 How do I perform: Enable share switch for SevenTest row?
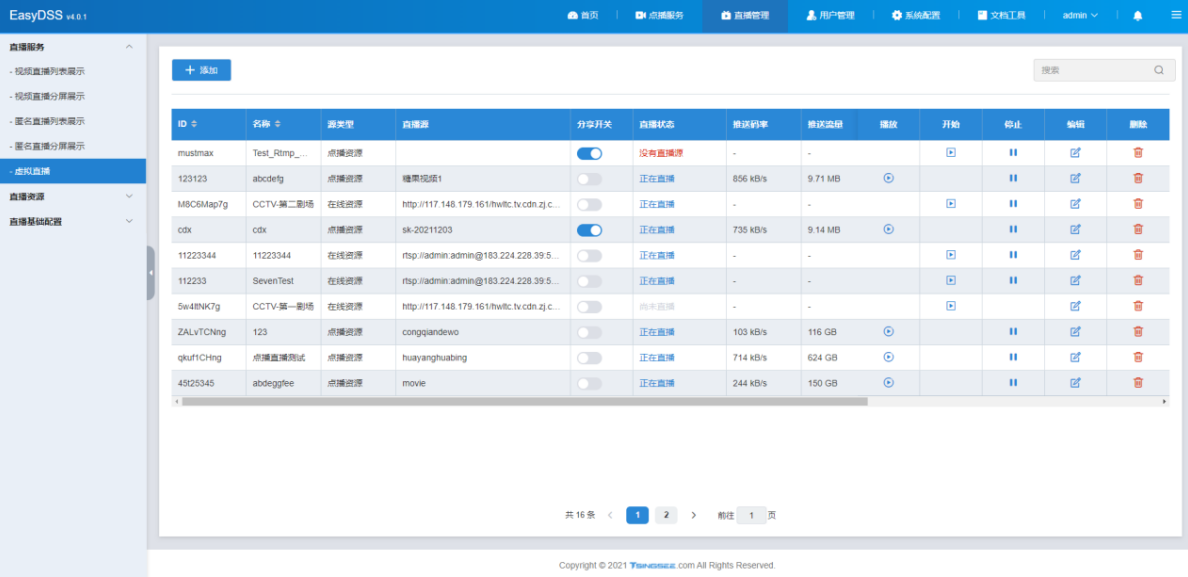point(589,281)
